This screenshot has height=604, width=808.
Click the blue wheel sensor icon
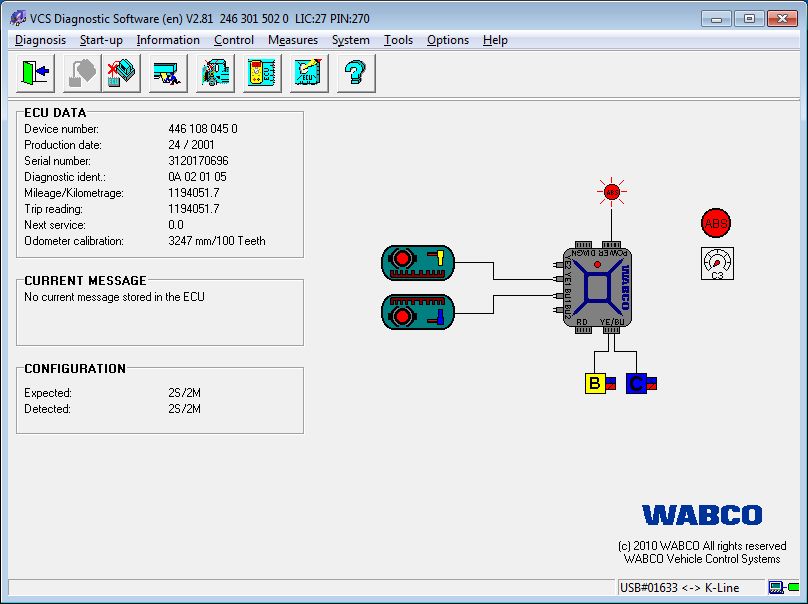pyautogui.click(x=418, y=312)
